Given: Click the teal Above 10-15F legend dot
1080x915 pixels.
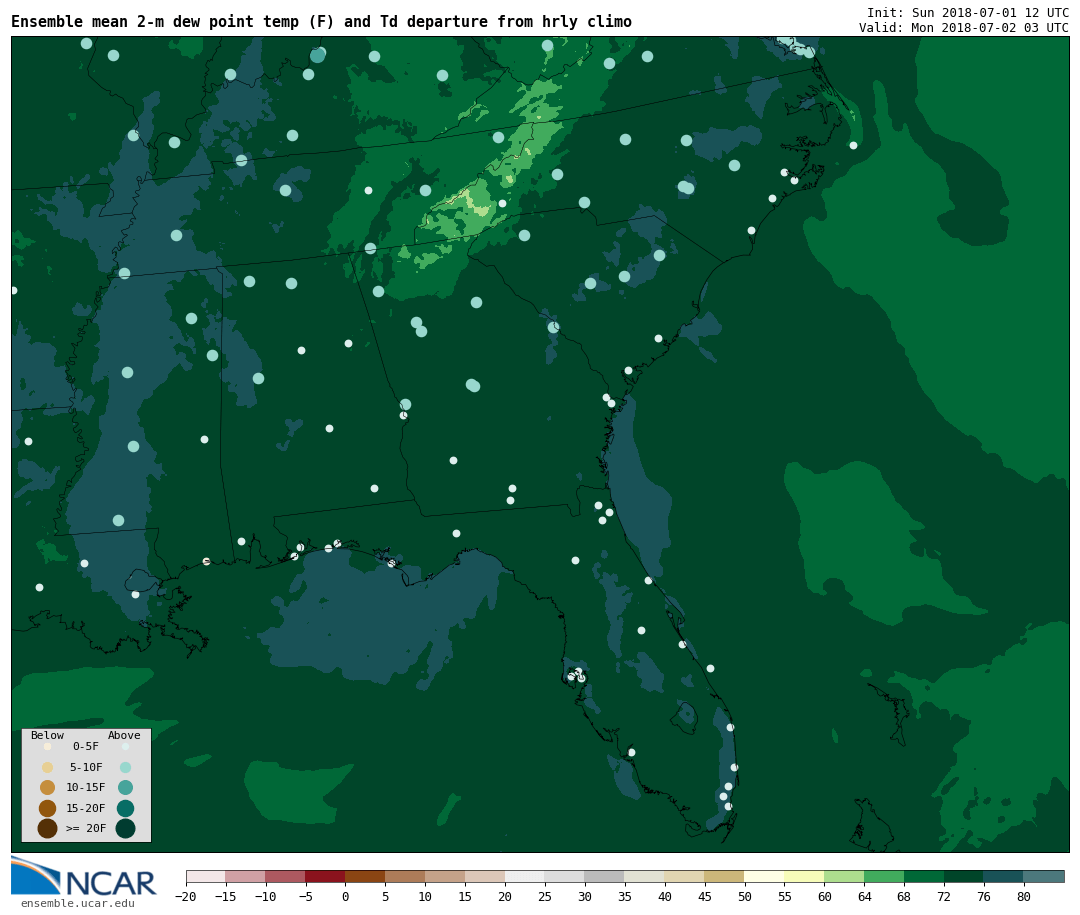Looking at the screenshot, I should 125,788.
